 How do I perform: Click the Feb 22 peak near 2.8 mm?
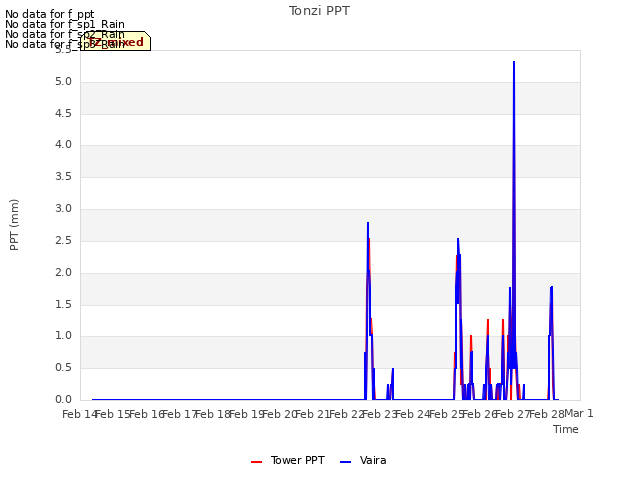pyautogui.click(x=368, y=223)
